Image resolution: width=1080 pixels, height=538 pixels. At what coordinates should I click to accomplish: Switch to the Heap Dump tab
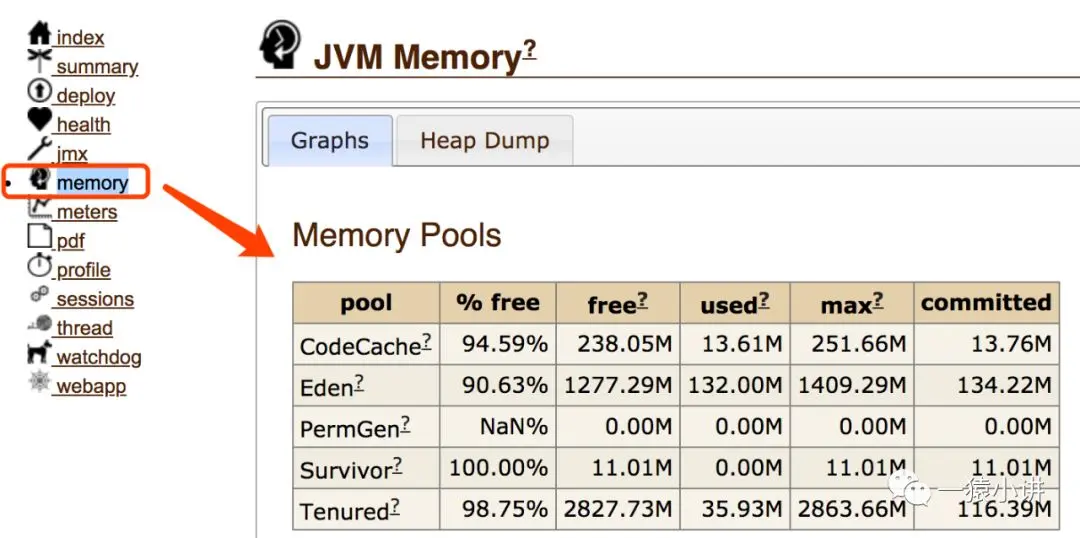485,141
